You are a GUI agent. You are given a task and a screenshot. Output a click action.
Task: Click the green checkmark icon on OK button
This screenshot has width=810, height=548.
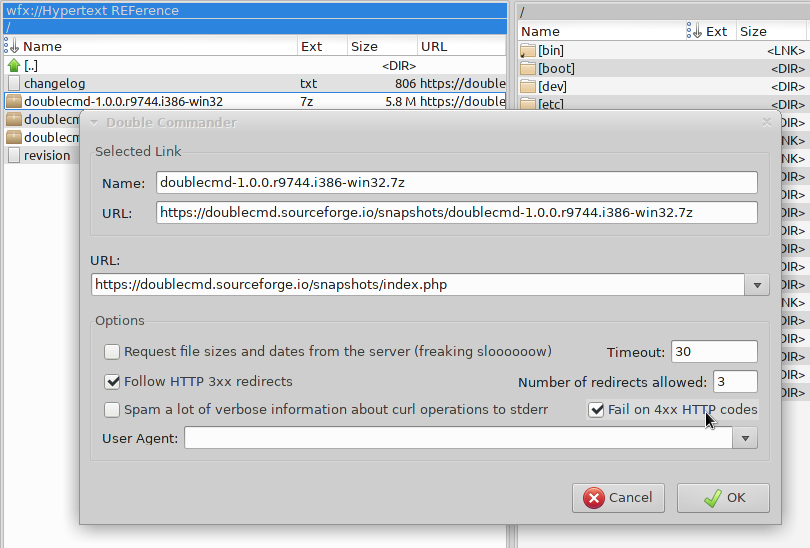pyautogui.click(x=713, y=498)
